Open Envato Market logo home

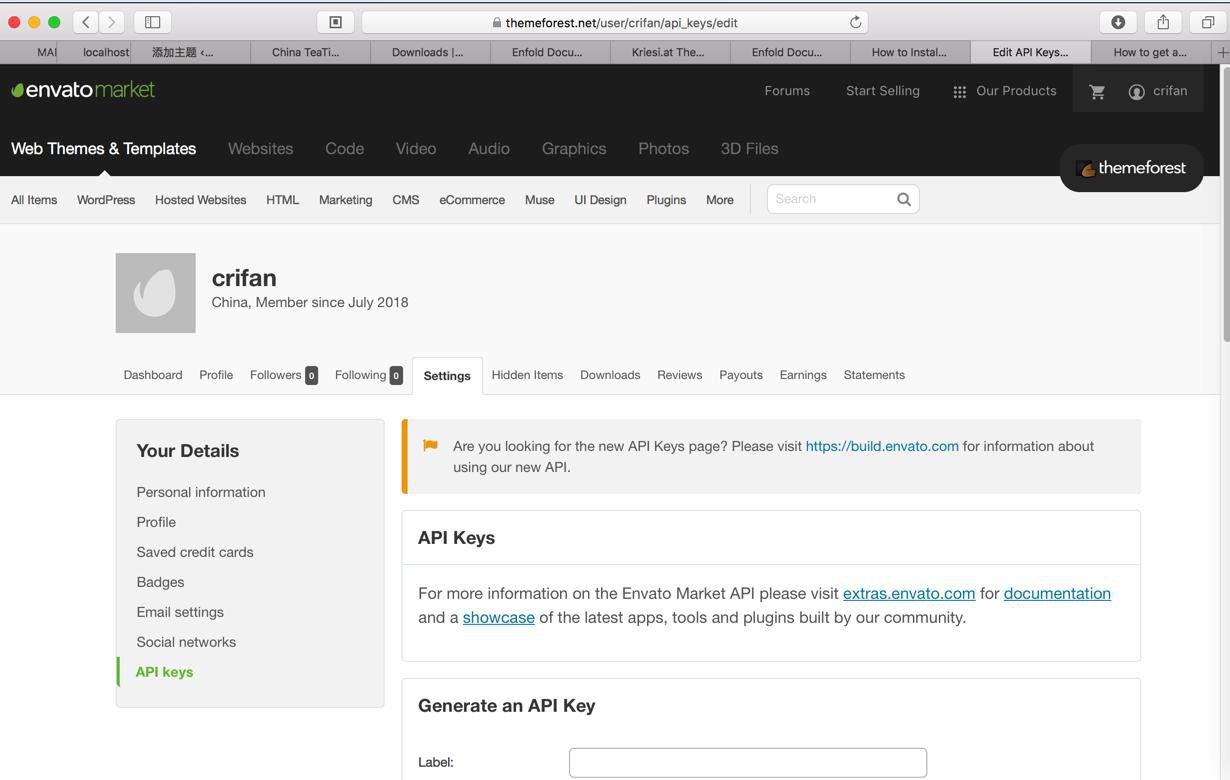click(83, 90)
